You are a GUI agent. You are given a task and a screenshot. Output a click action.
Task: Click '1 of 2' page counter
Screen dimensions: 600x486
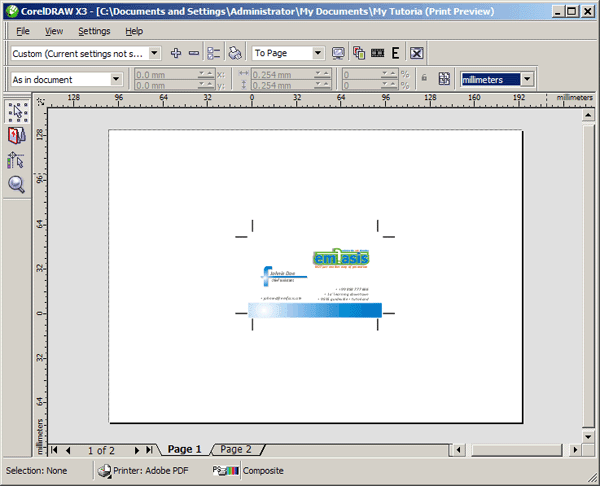point(101,450)
